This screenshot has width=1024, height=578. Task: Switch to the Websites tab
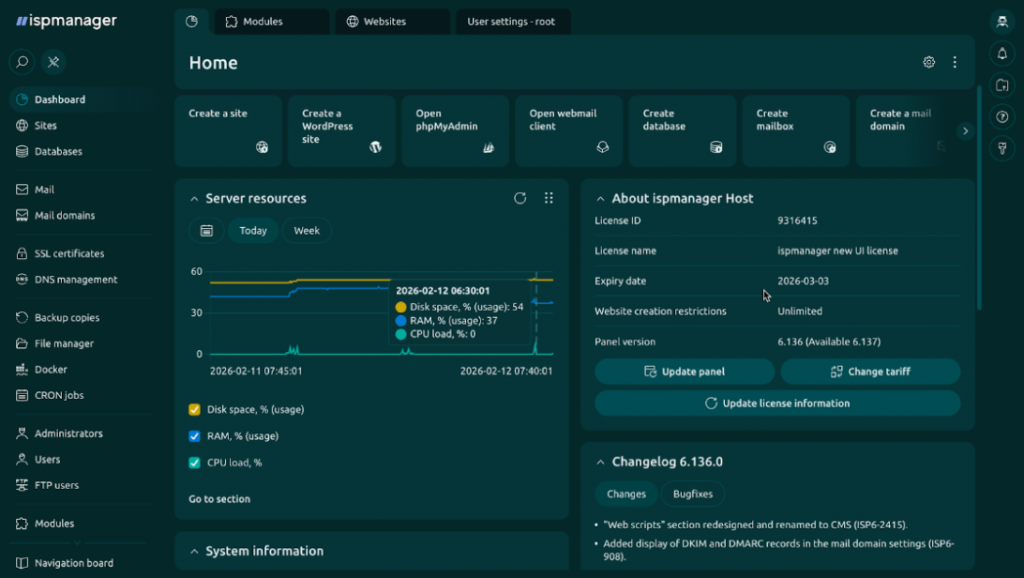point(392,22)
